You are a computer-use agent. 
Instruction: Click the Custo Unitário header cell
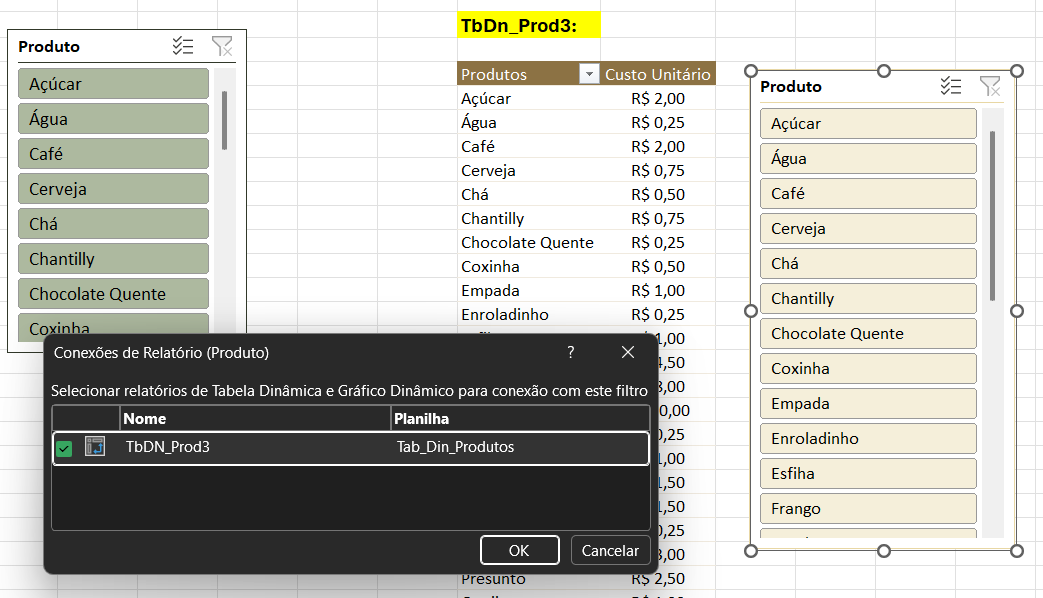pos(658,75)
